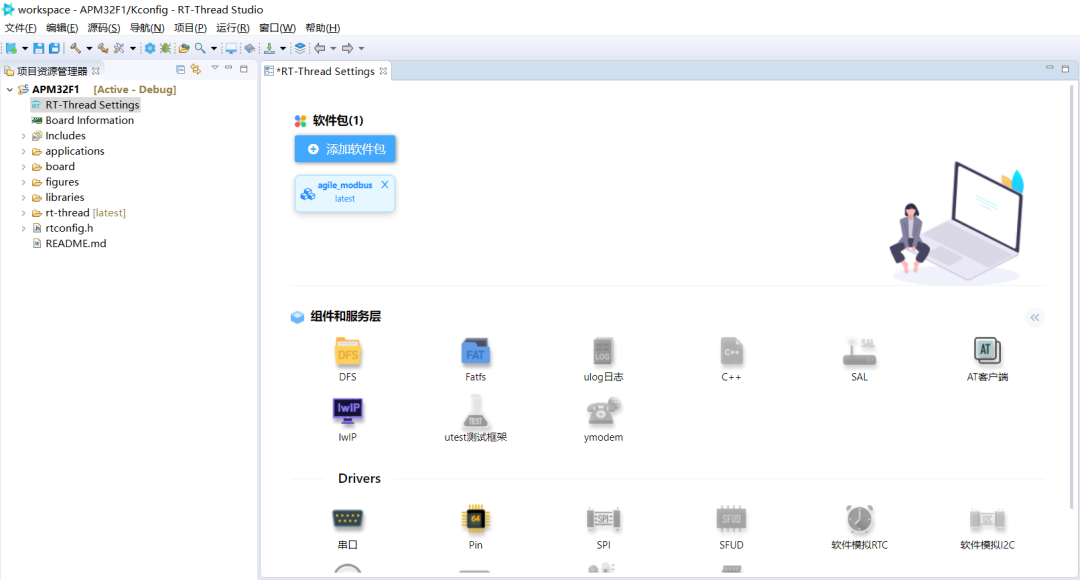The width and height of the screenshot is (1080, 580).
Task: Open the dropdown next to the hammer build icon
Action: pos(89,49)
